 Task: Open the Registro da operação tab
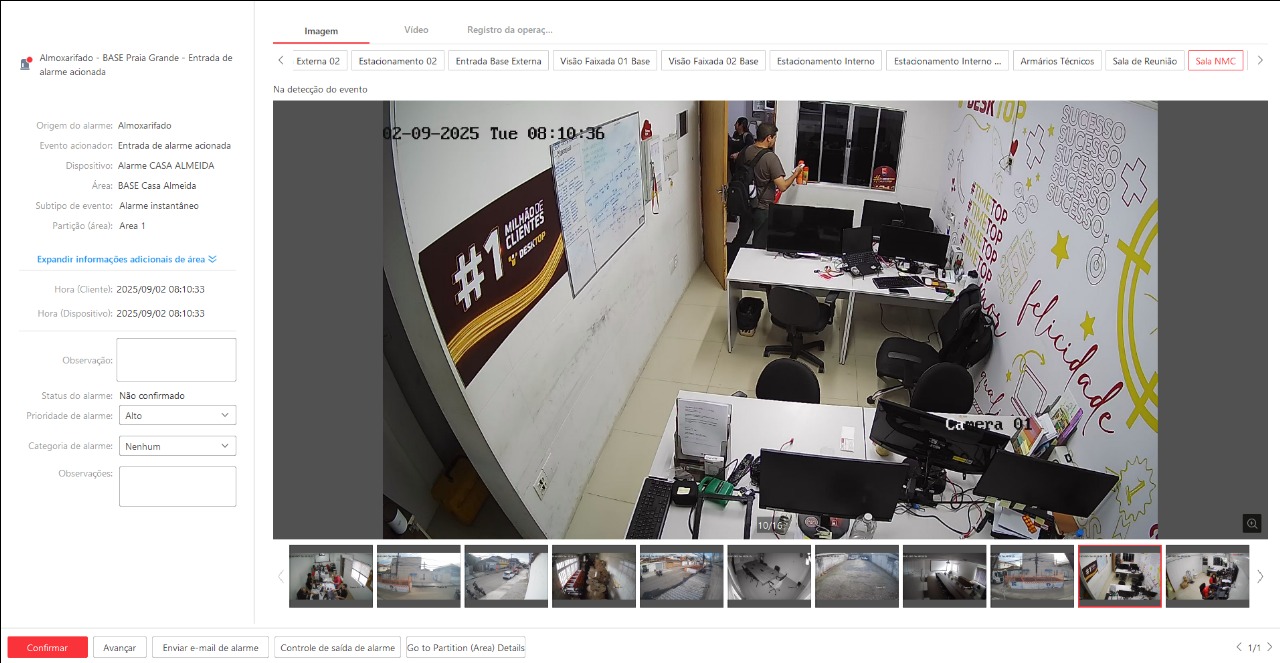point(509,30)
